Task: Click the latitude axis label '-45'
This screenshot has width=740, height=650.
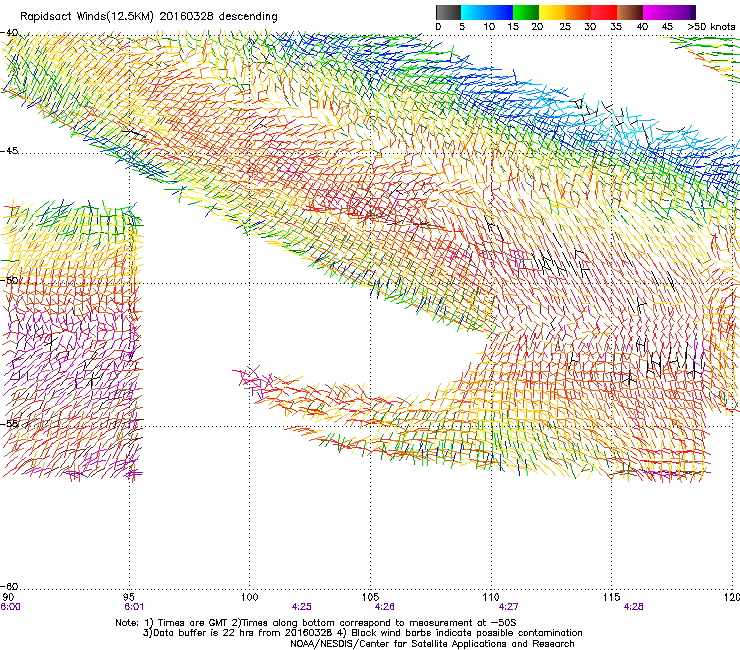Action: [x=9, y=151]
